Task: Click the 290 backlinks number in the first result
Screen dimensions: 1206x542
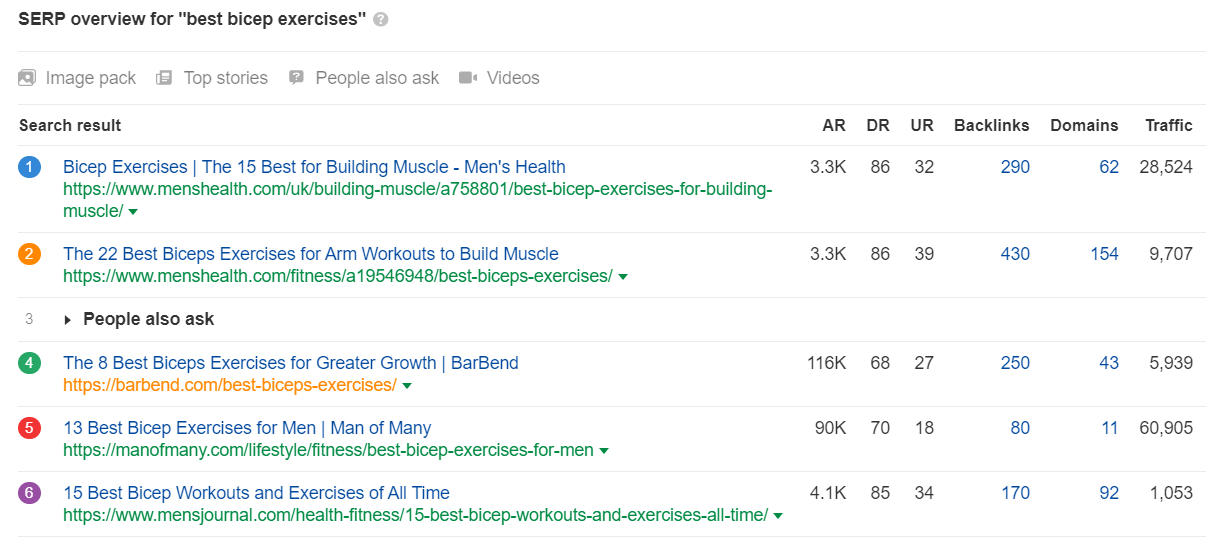Action: coord(1015,167)
